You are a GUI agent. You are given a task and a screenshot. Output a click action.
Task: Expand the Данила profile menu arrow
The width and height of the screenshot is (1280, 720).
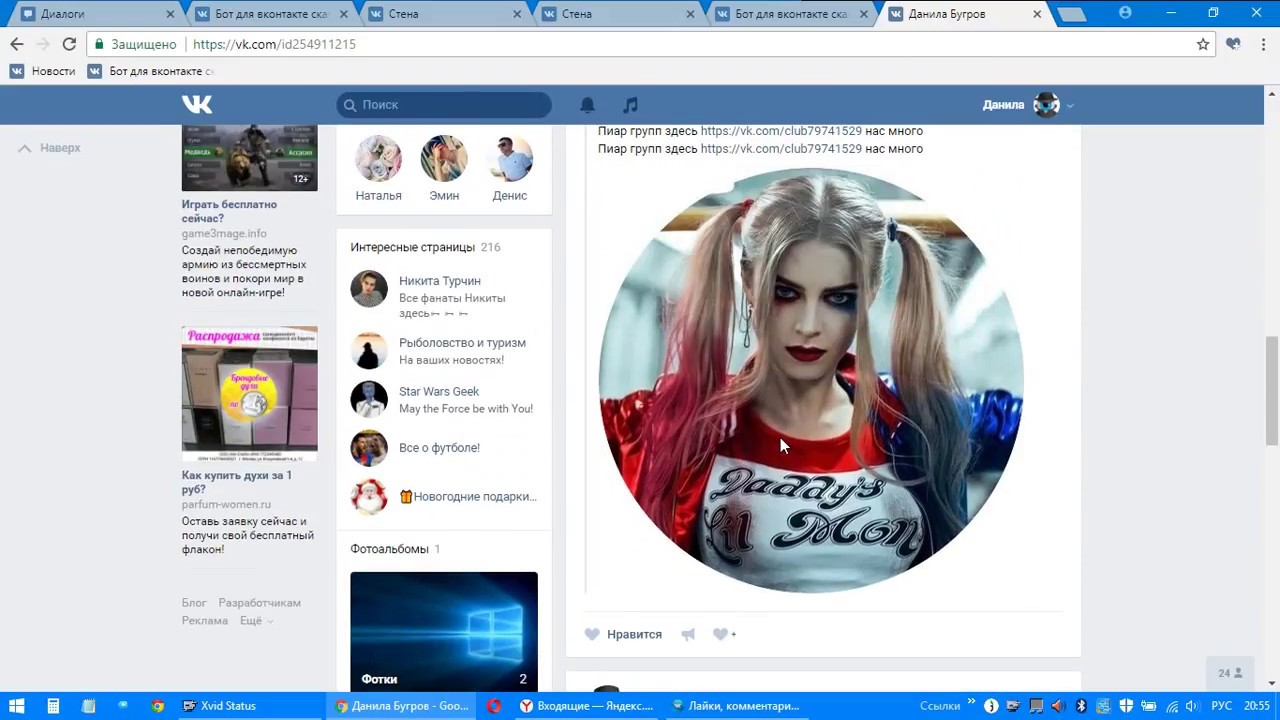pos(1070,105)
